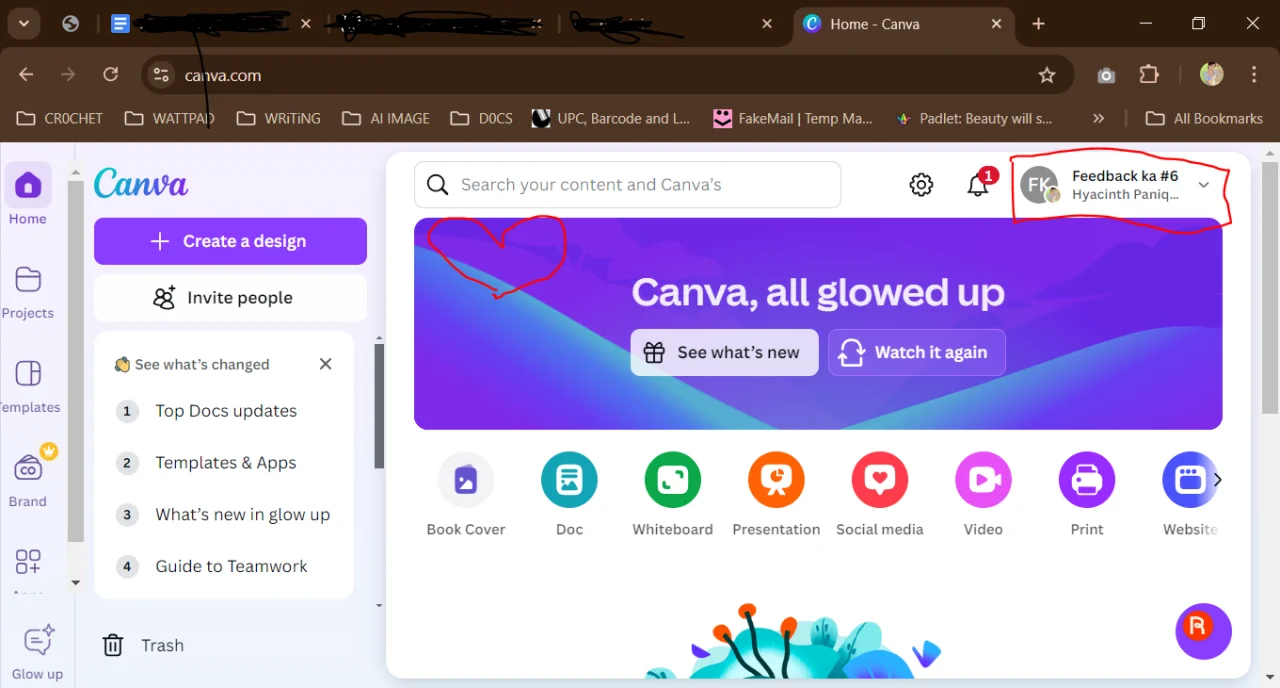
Task: Open the browser extensions menu
Action: coord(1149,75)
